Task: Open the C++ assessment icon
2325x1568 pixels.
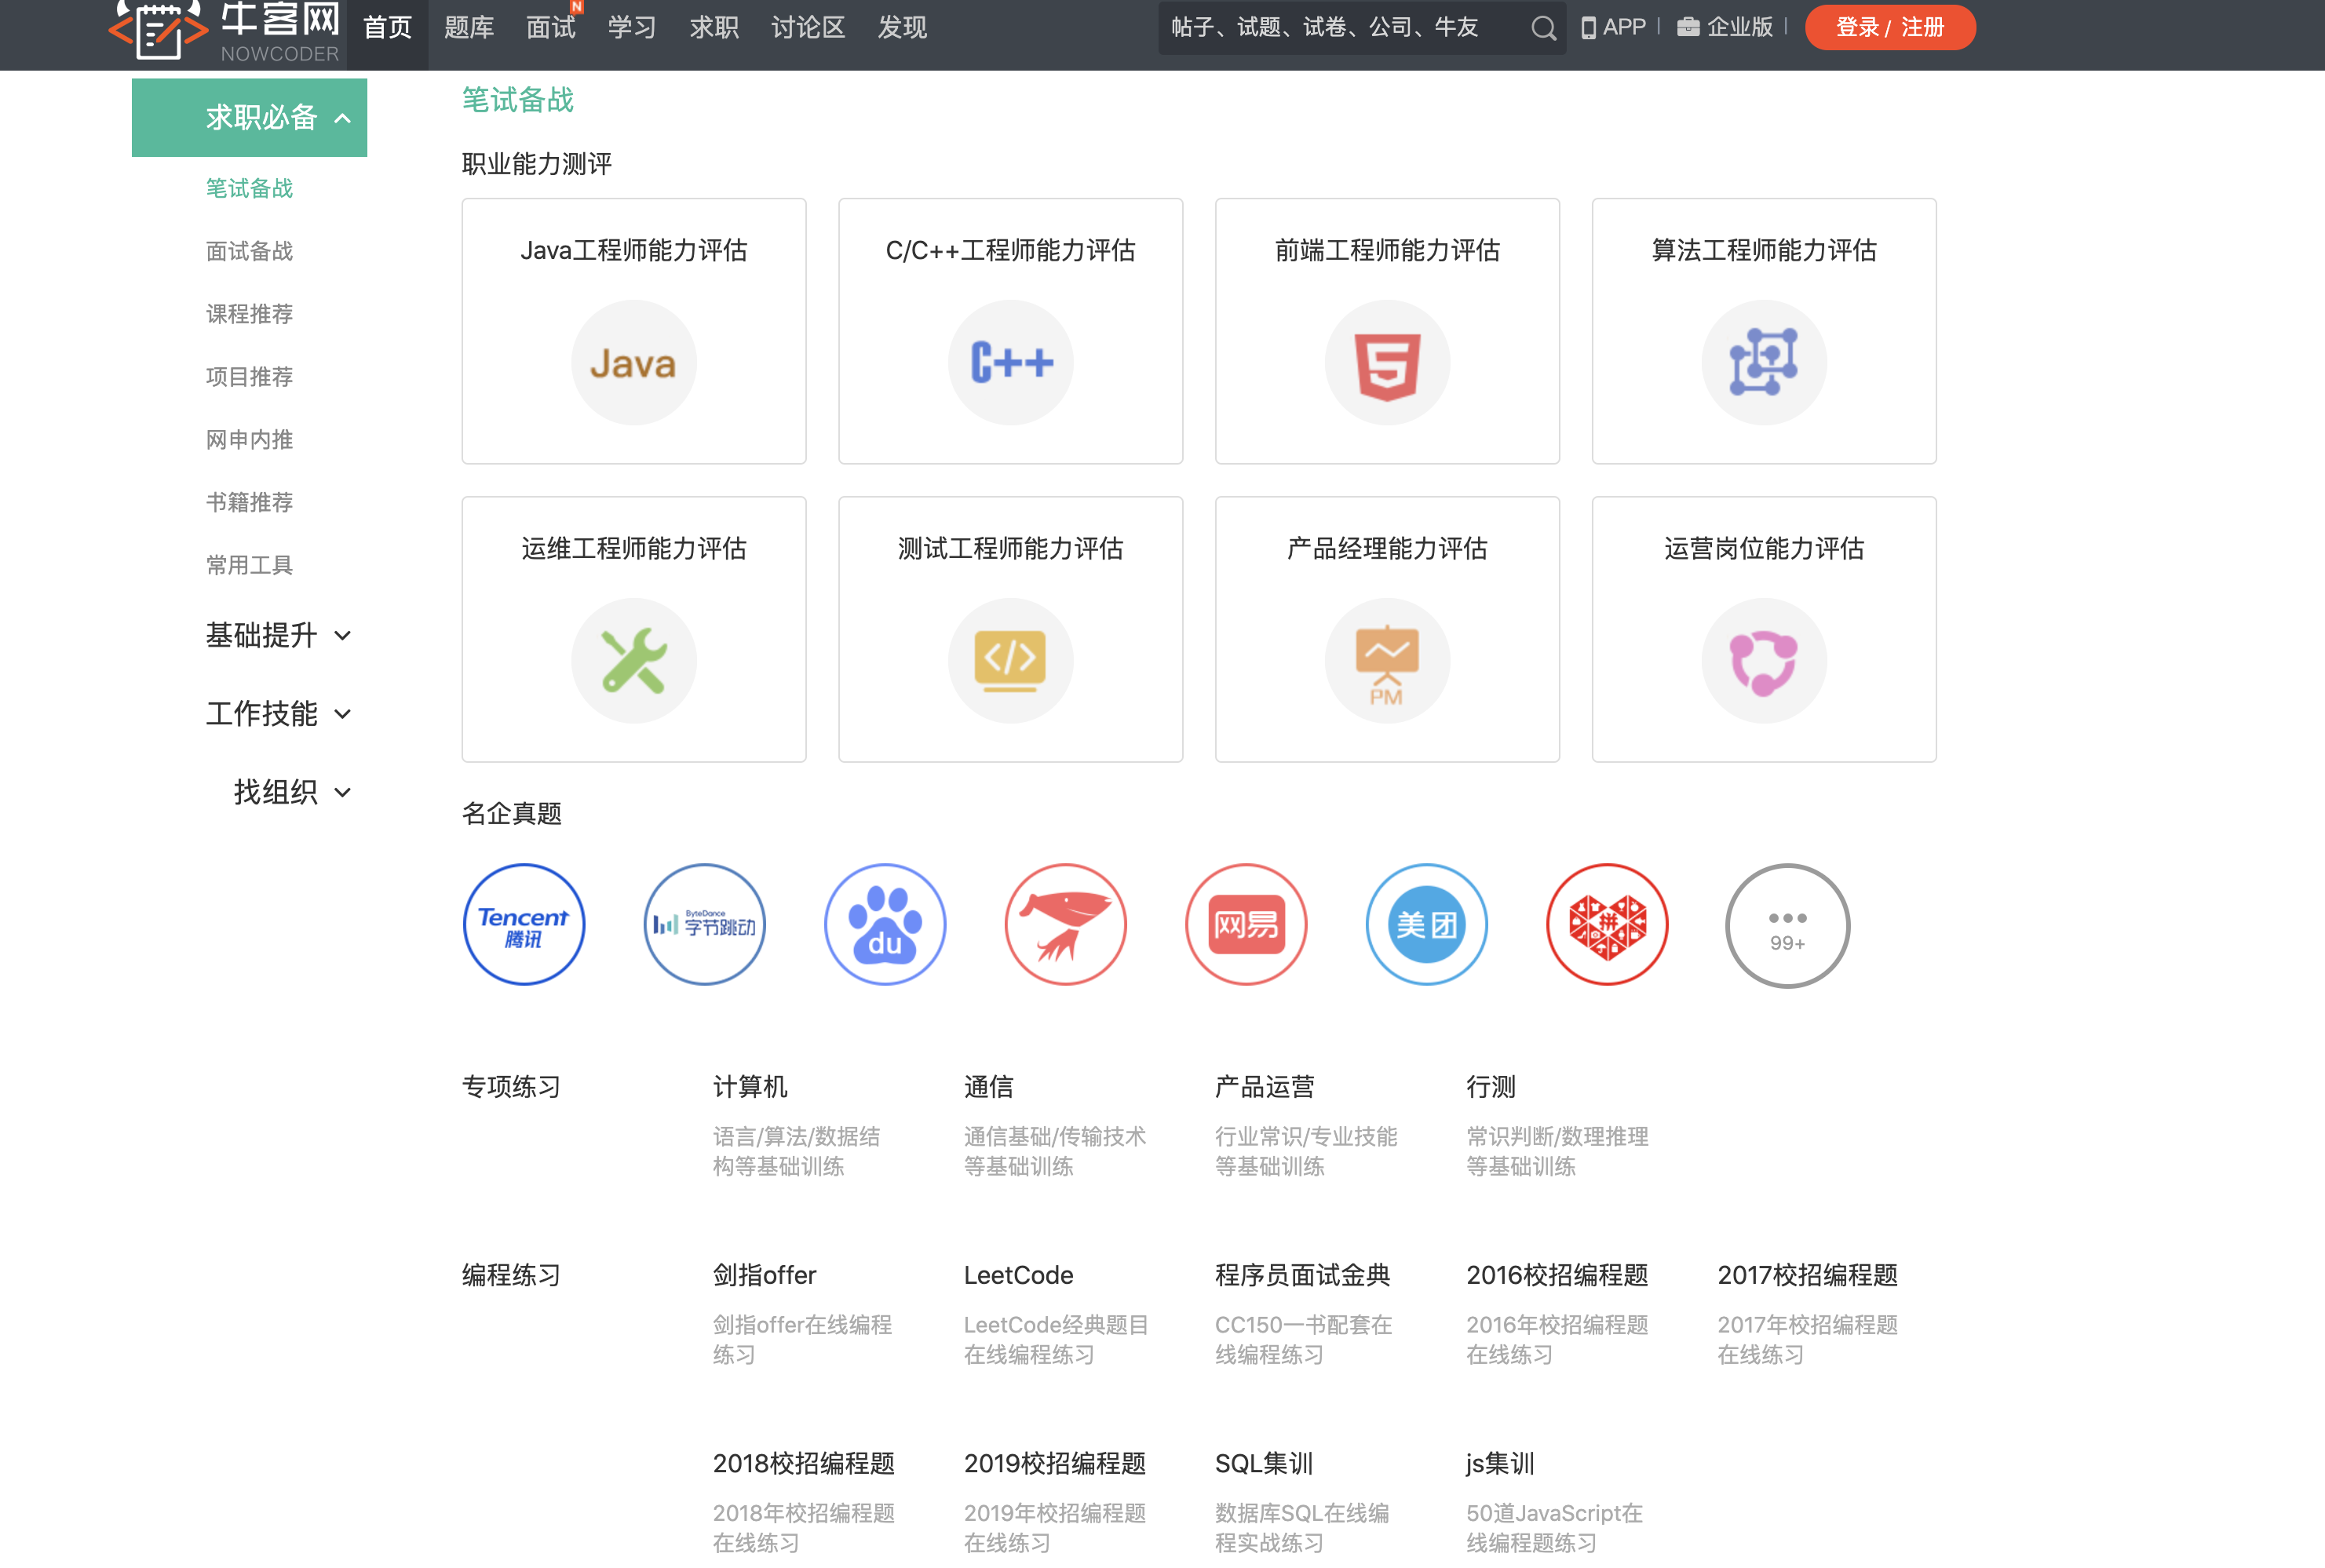Action: (x=1010, y=362)
